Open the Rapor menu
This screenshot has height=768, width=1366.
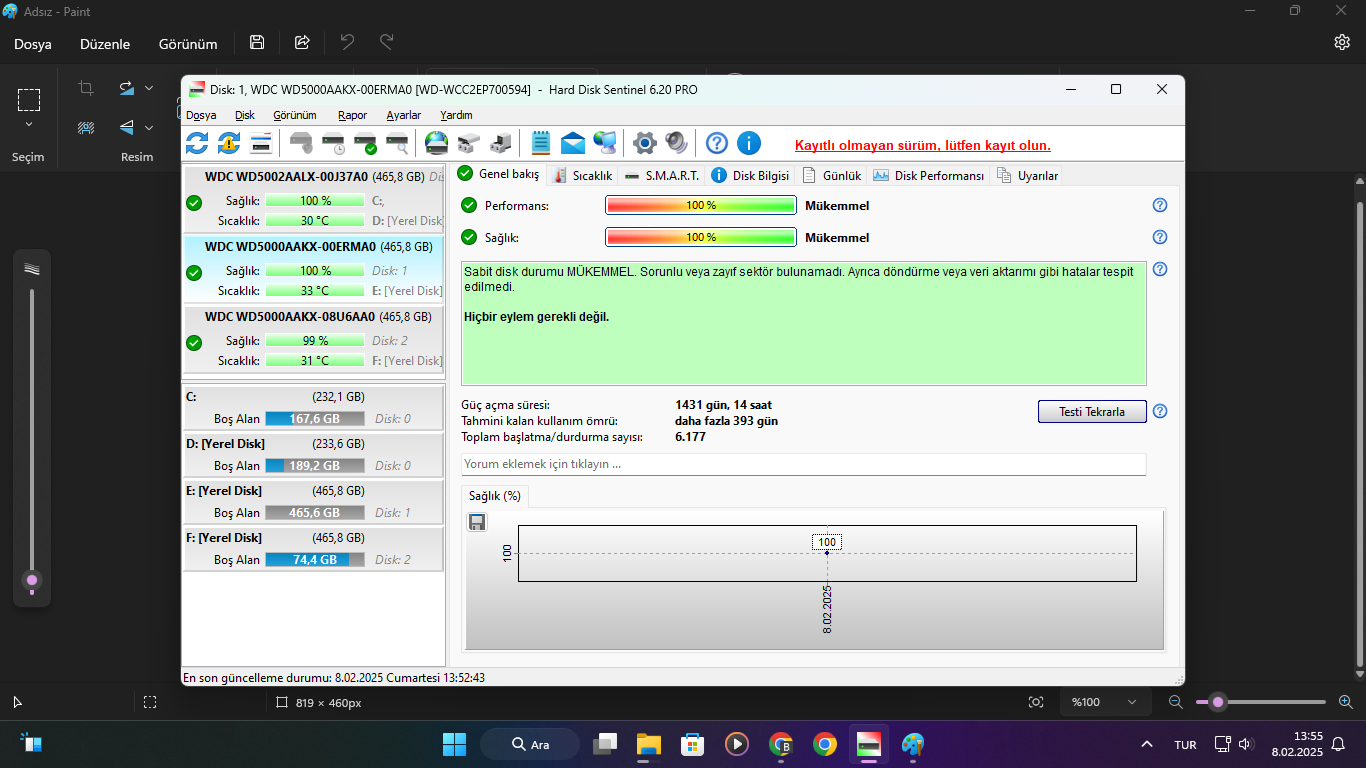coord(352,115)
